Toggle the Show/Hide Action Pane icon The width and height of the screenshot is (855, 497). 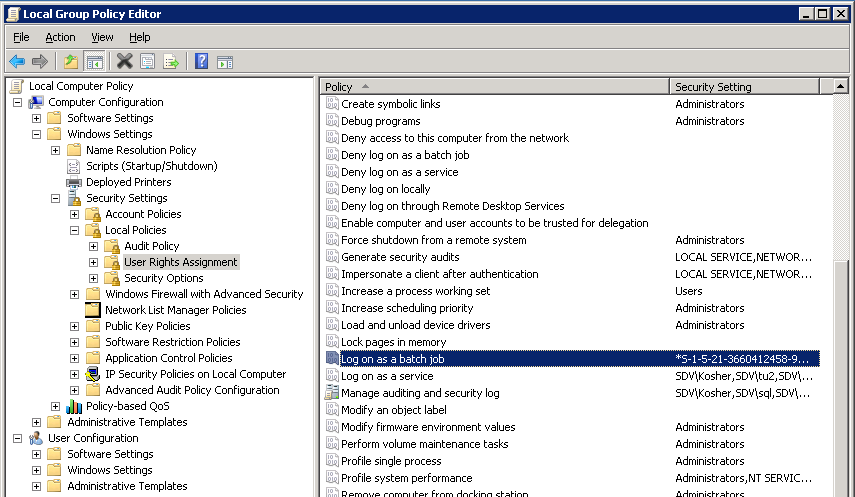tap(225, 62)
